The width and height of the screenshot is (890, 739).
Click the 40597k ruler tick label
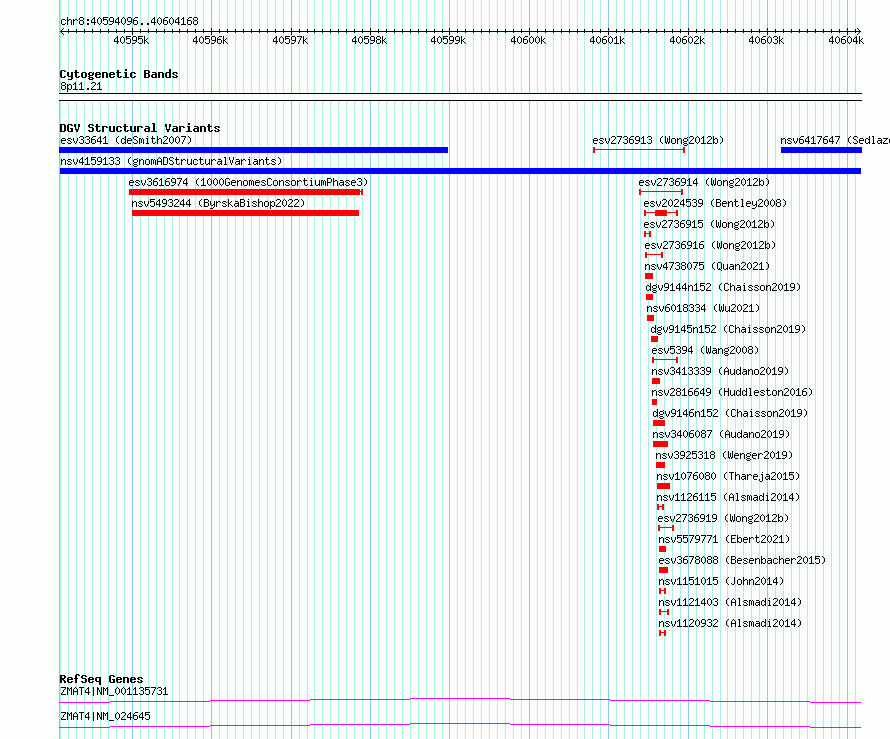290,40
